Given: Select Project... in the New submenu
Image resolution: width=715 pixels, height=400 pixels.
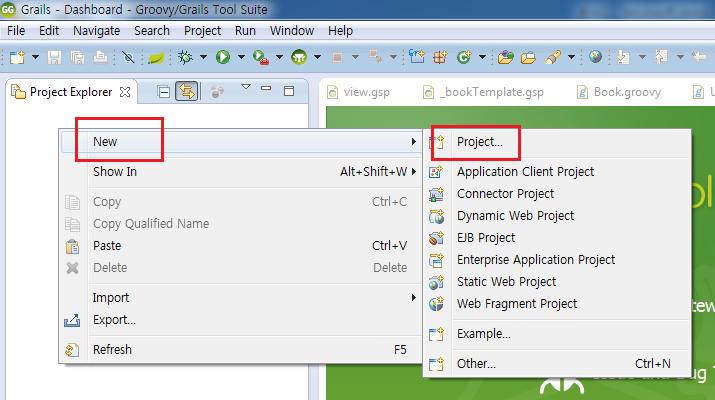Looking at the screenshot, I should (557, 142).
